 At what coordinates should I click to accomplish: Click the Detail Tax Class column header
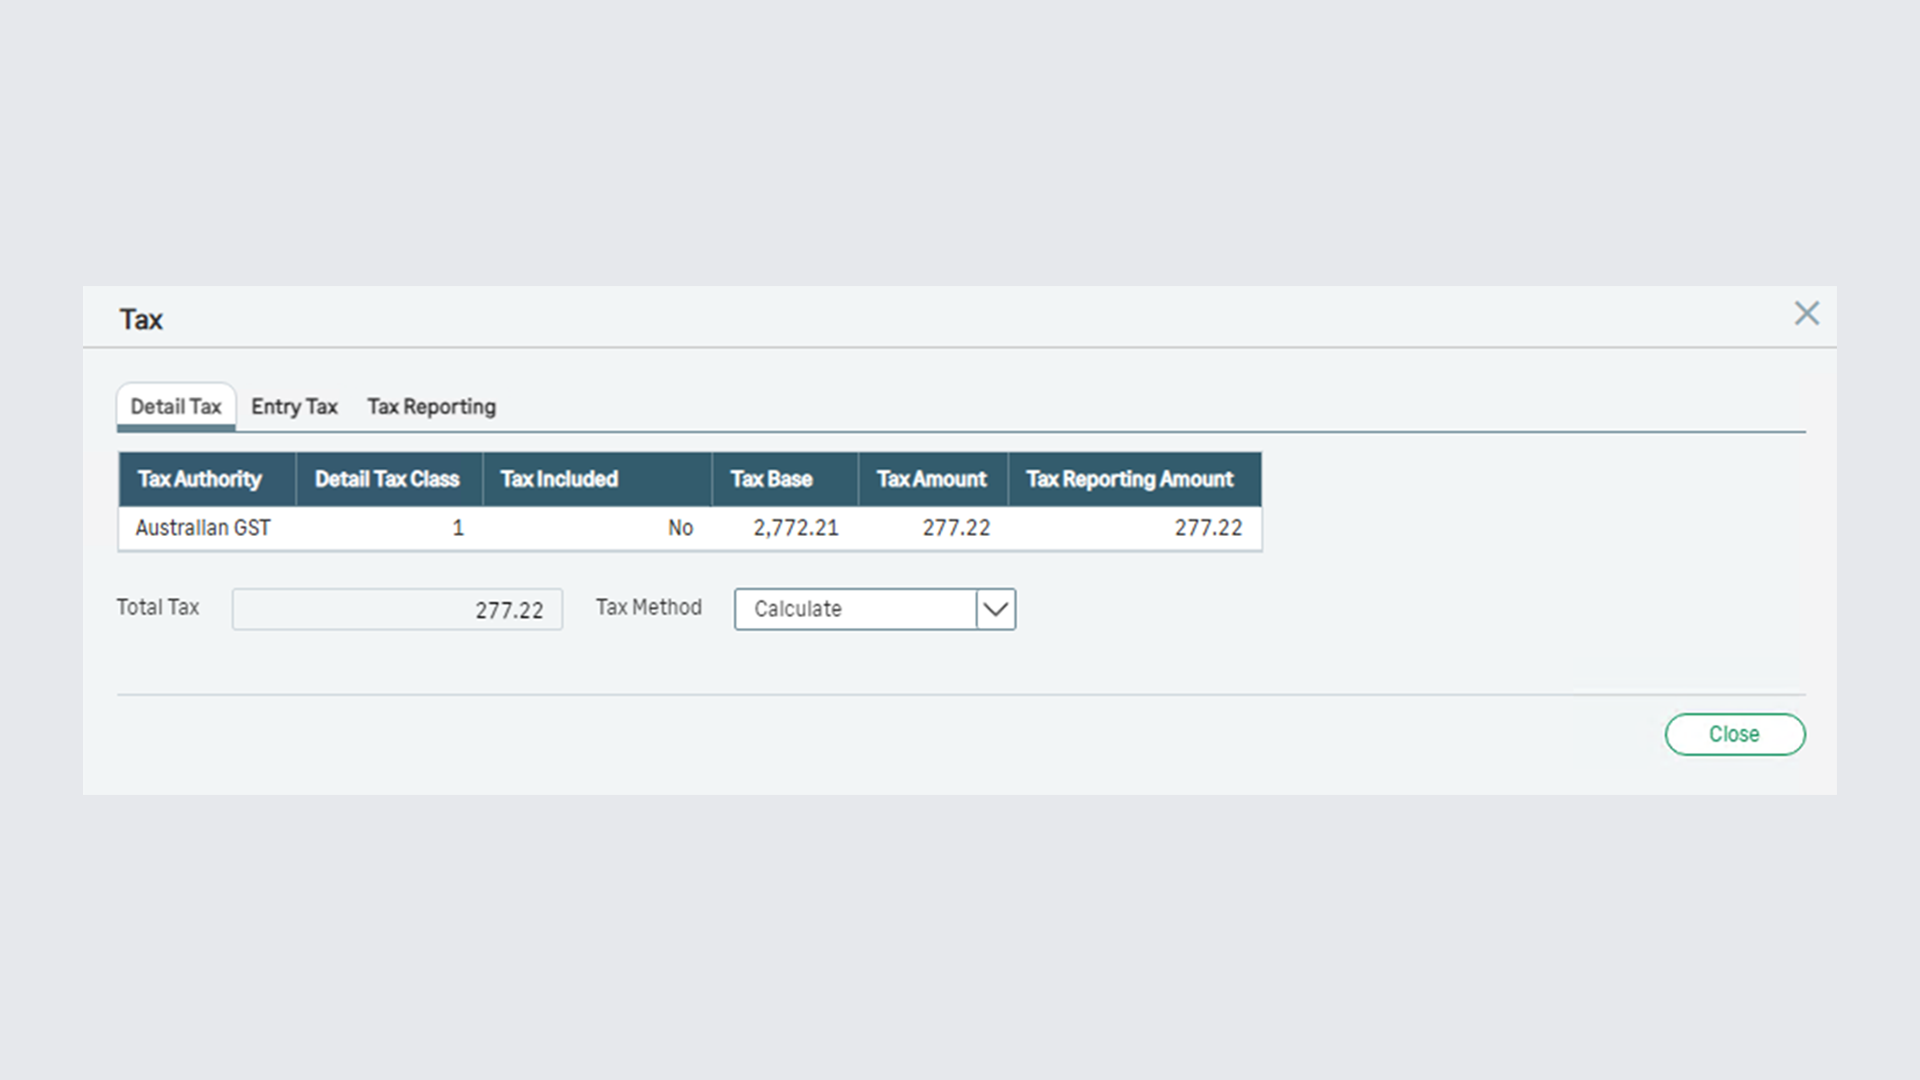386,479
